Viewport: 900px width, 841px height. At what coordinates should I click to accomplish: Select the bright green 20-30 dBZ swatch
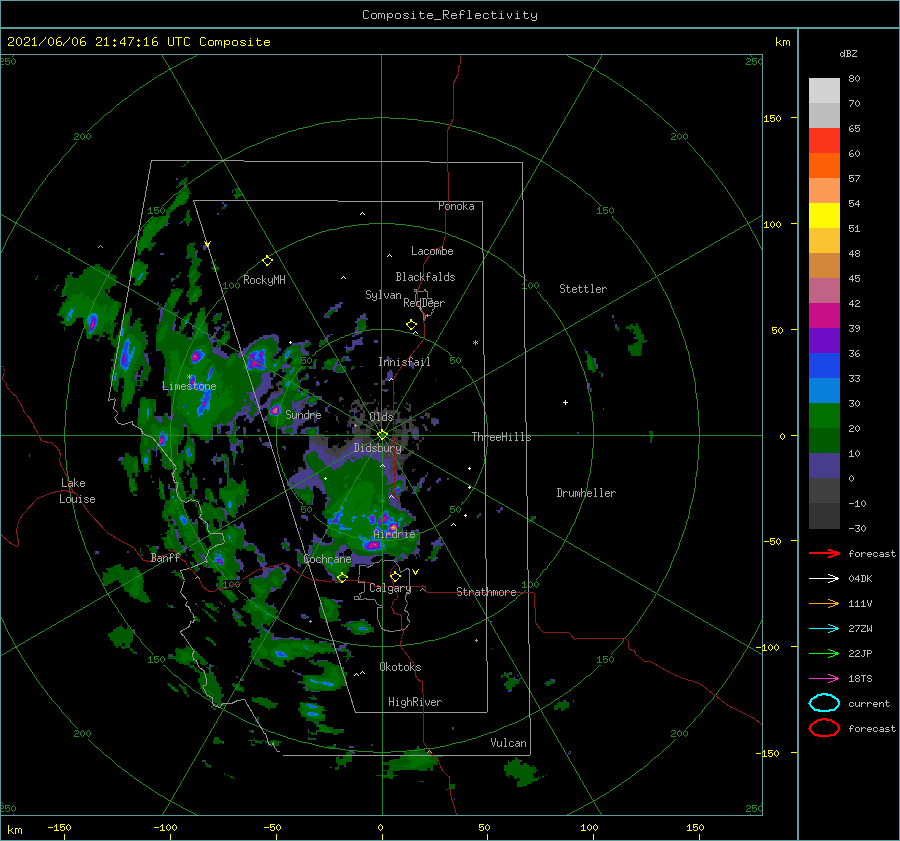tap(824, 416)
